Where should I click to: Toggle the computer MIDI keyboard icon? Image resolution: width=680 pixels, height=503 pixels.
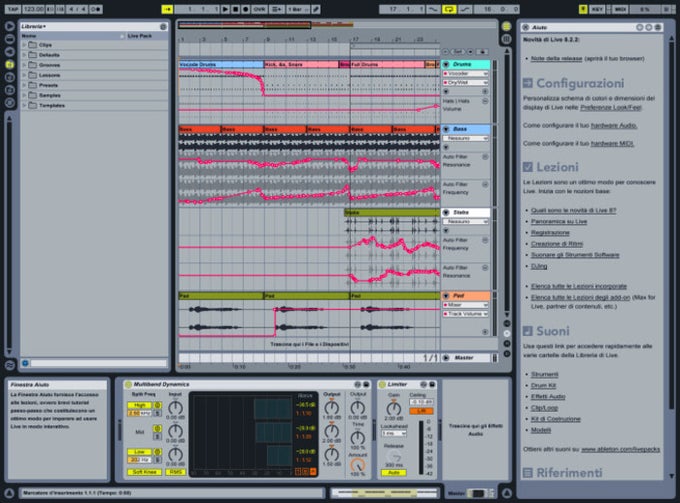click(x=583, y=9)
